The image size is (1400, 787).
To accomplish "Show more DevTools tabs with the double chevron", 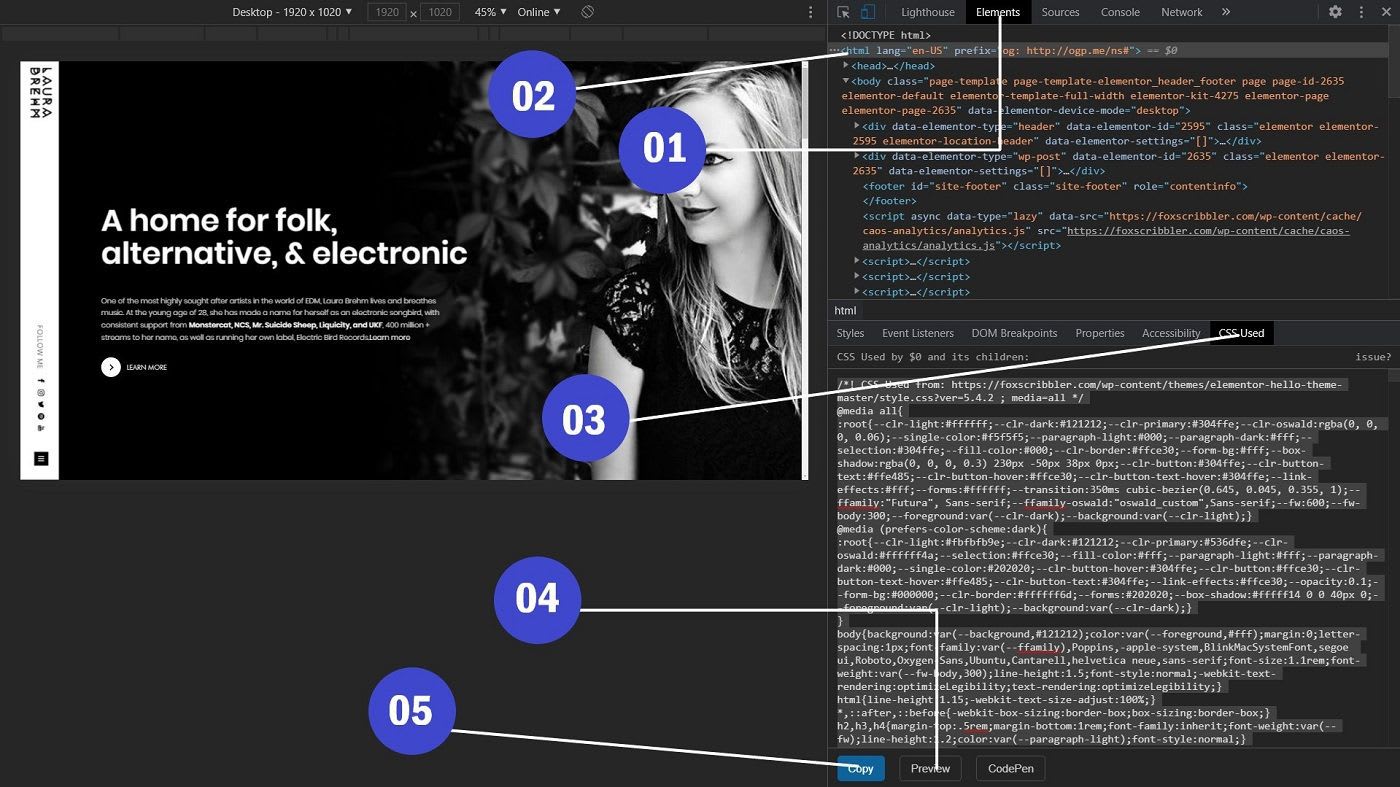I will [1226, 12].
